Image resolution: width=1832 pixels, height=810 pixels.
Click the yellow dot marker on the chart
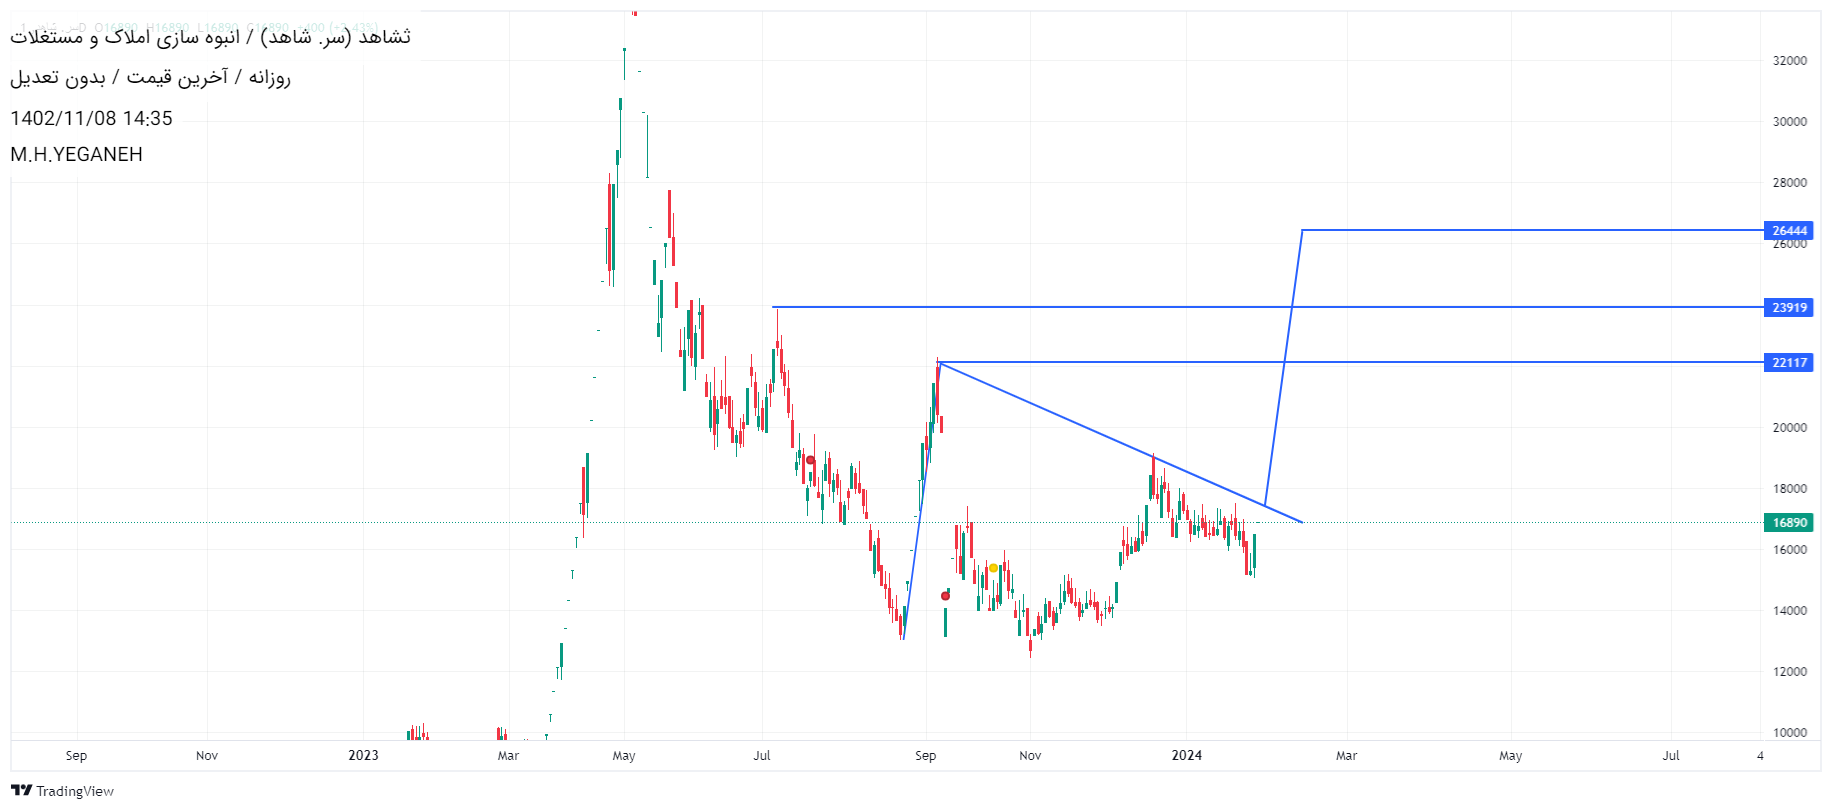coord(993,568)
